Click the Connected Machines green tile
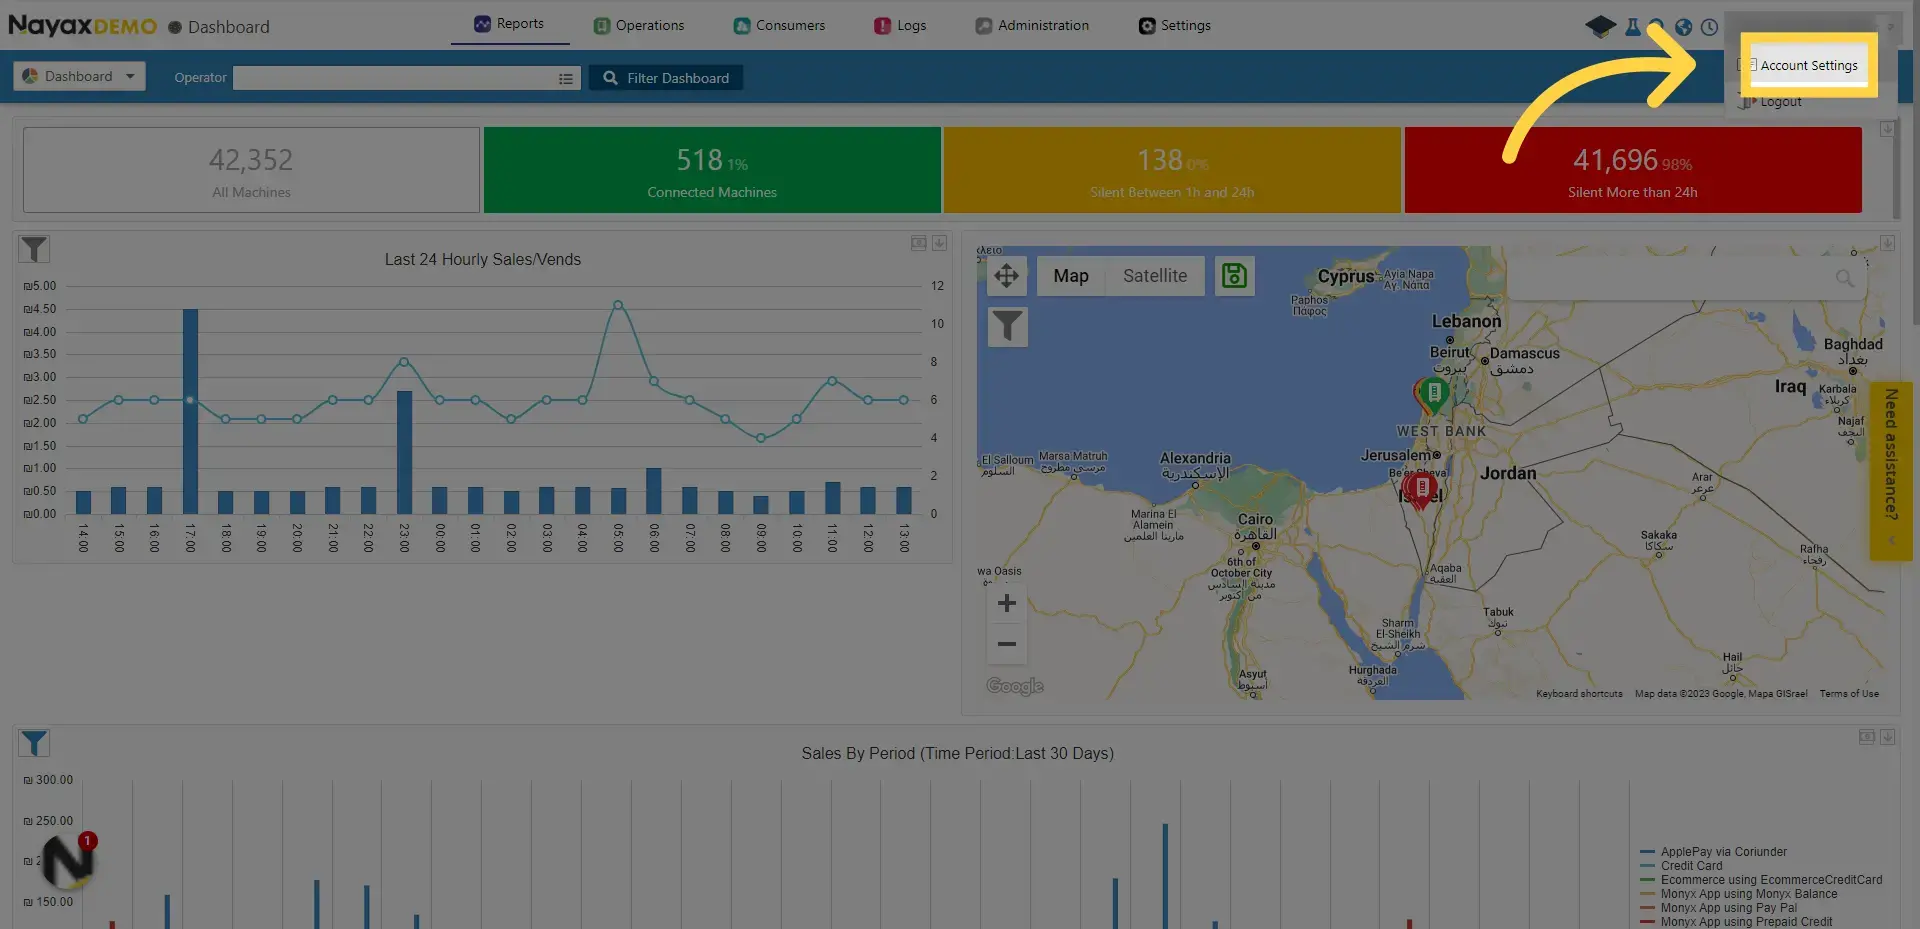 point(712,170)
